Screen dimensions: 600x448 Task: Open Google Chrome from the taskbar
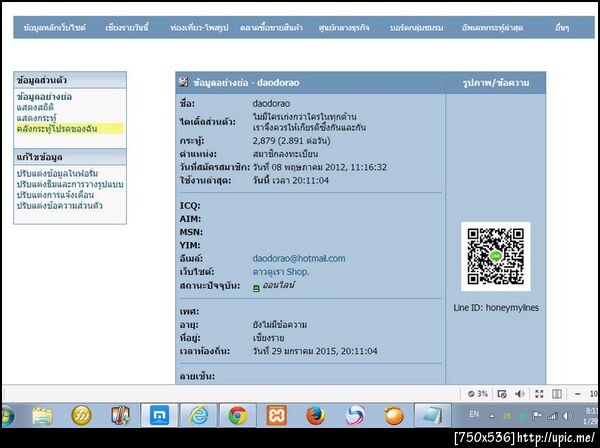click(238, 415)
